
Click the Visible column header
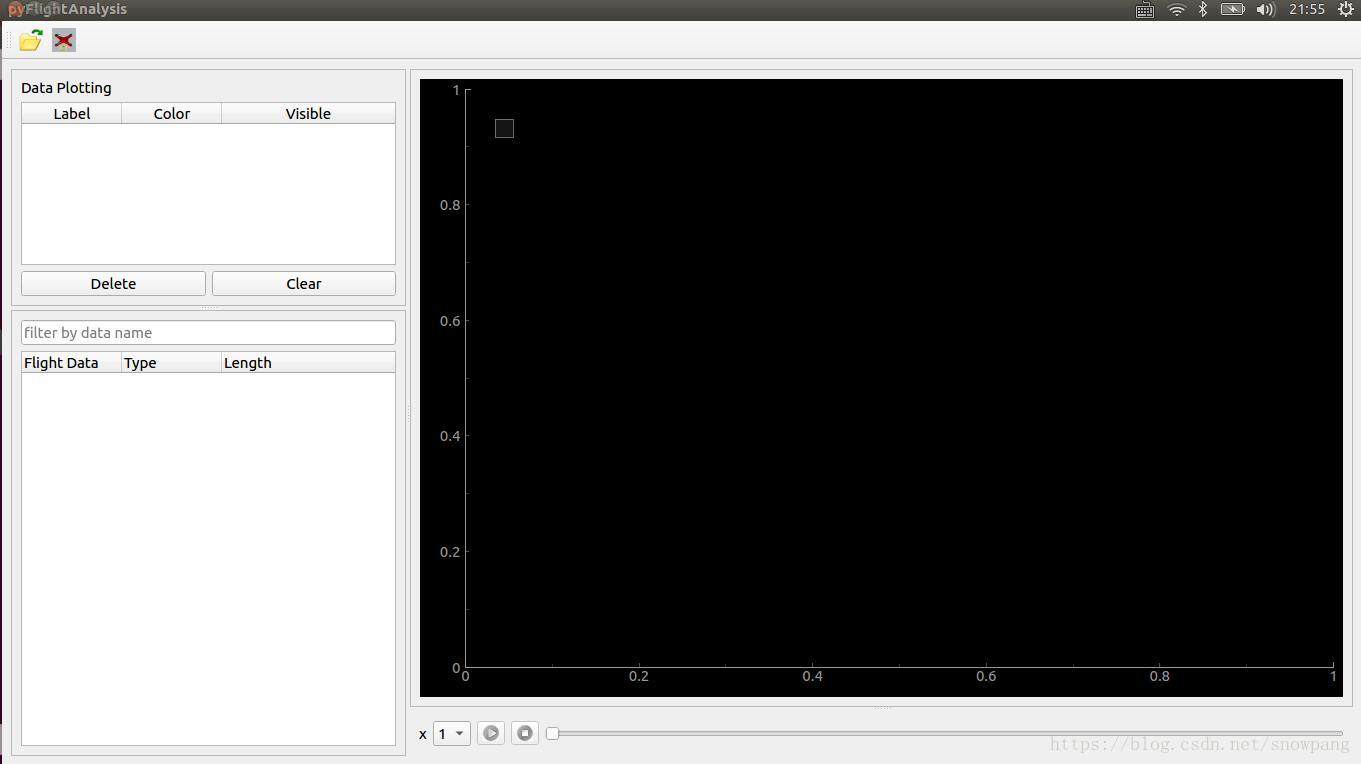coord(308,113)
